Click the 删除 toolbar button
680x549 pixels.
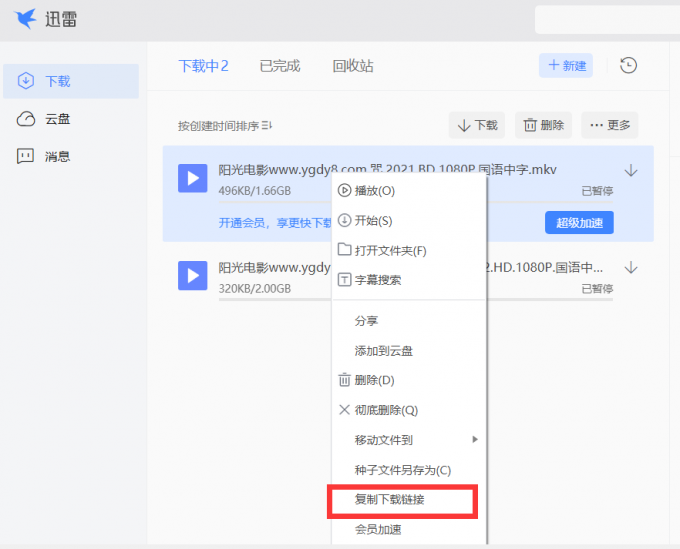pyautogui.click(x=543, y=125)
